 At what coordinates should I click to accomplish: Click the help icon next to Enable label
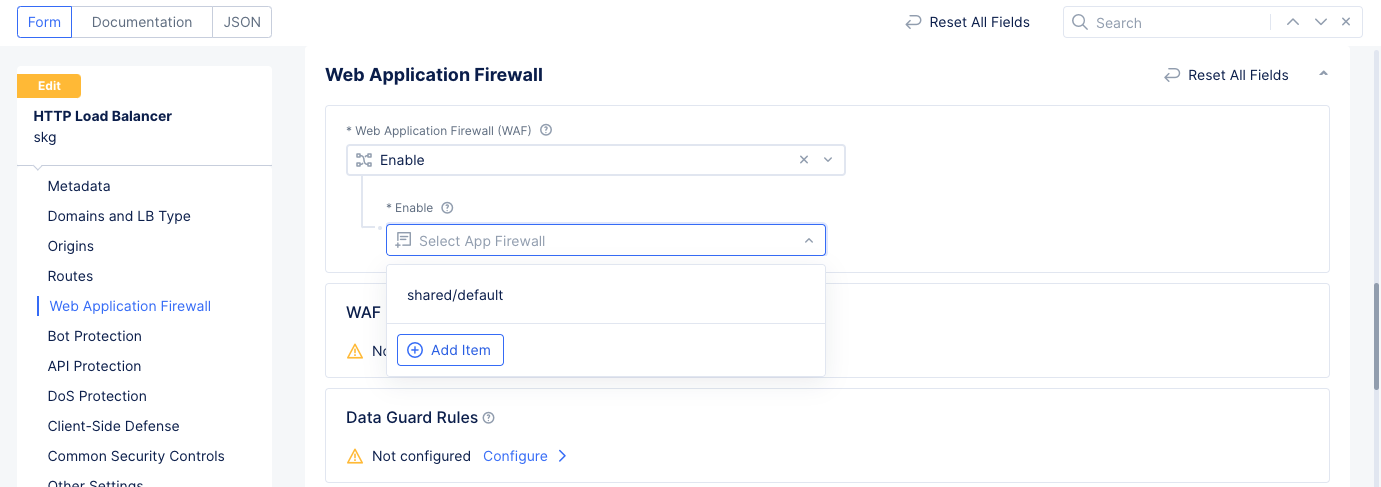(447, 208)
